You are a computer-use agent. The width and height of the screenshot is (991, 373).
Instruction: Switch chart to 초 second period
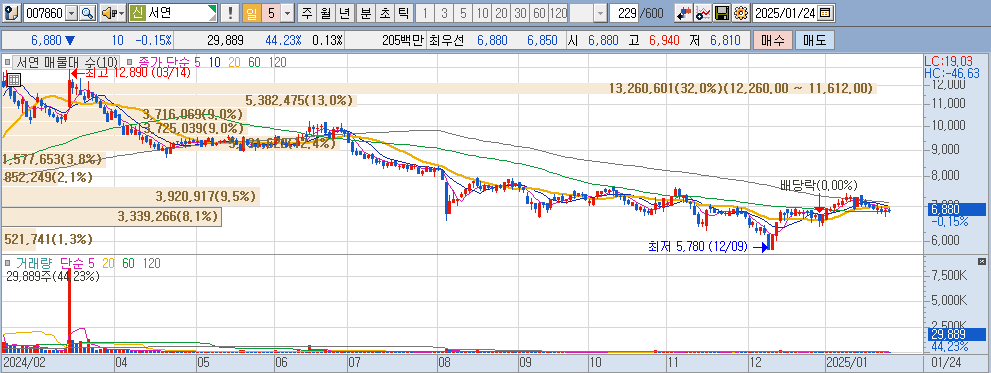(x=385, y=13)
